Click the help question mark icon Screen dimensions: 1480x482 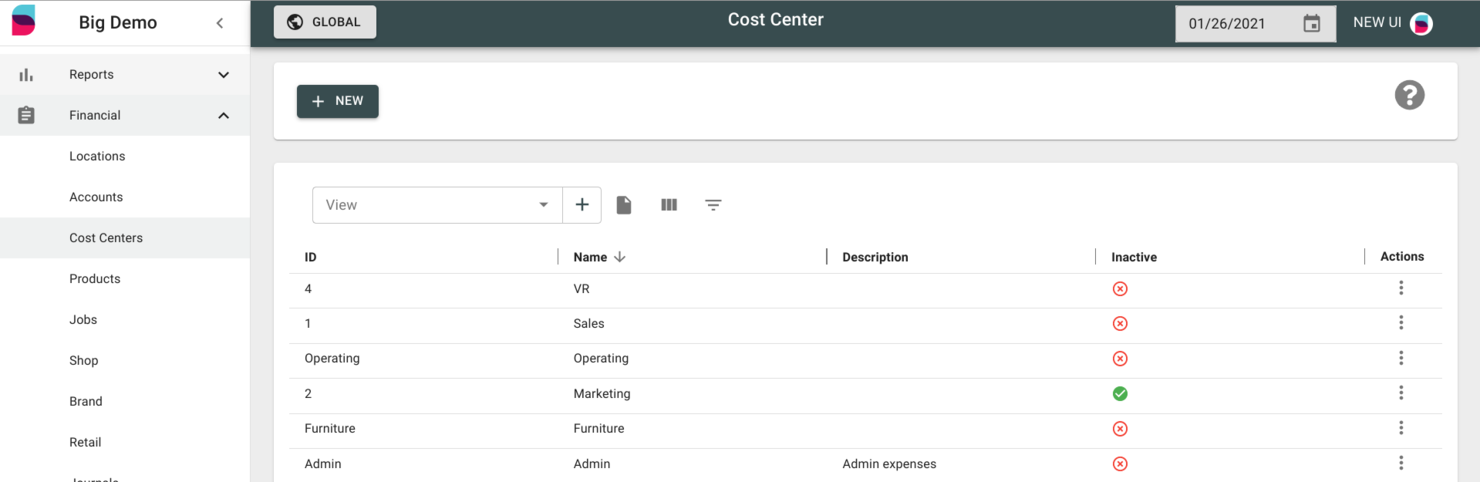1409,95
